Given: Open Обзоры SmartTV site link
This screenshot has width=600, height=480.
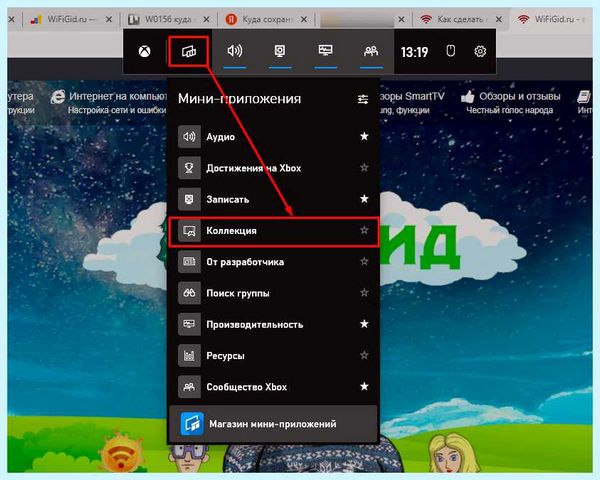Looking at the screenshot, I should (x=412, y=102).
